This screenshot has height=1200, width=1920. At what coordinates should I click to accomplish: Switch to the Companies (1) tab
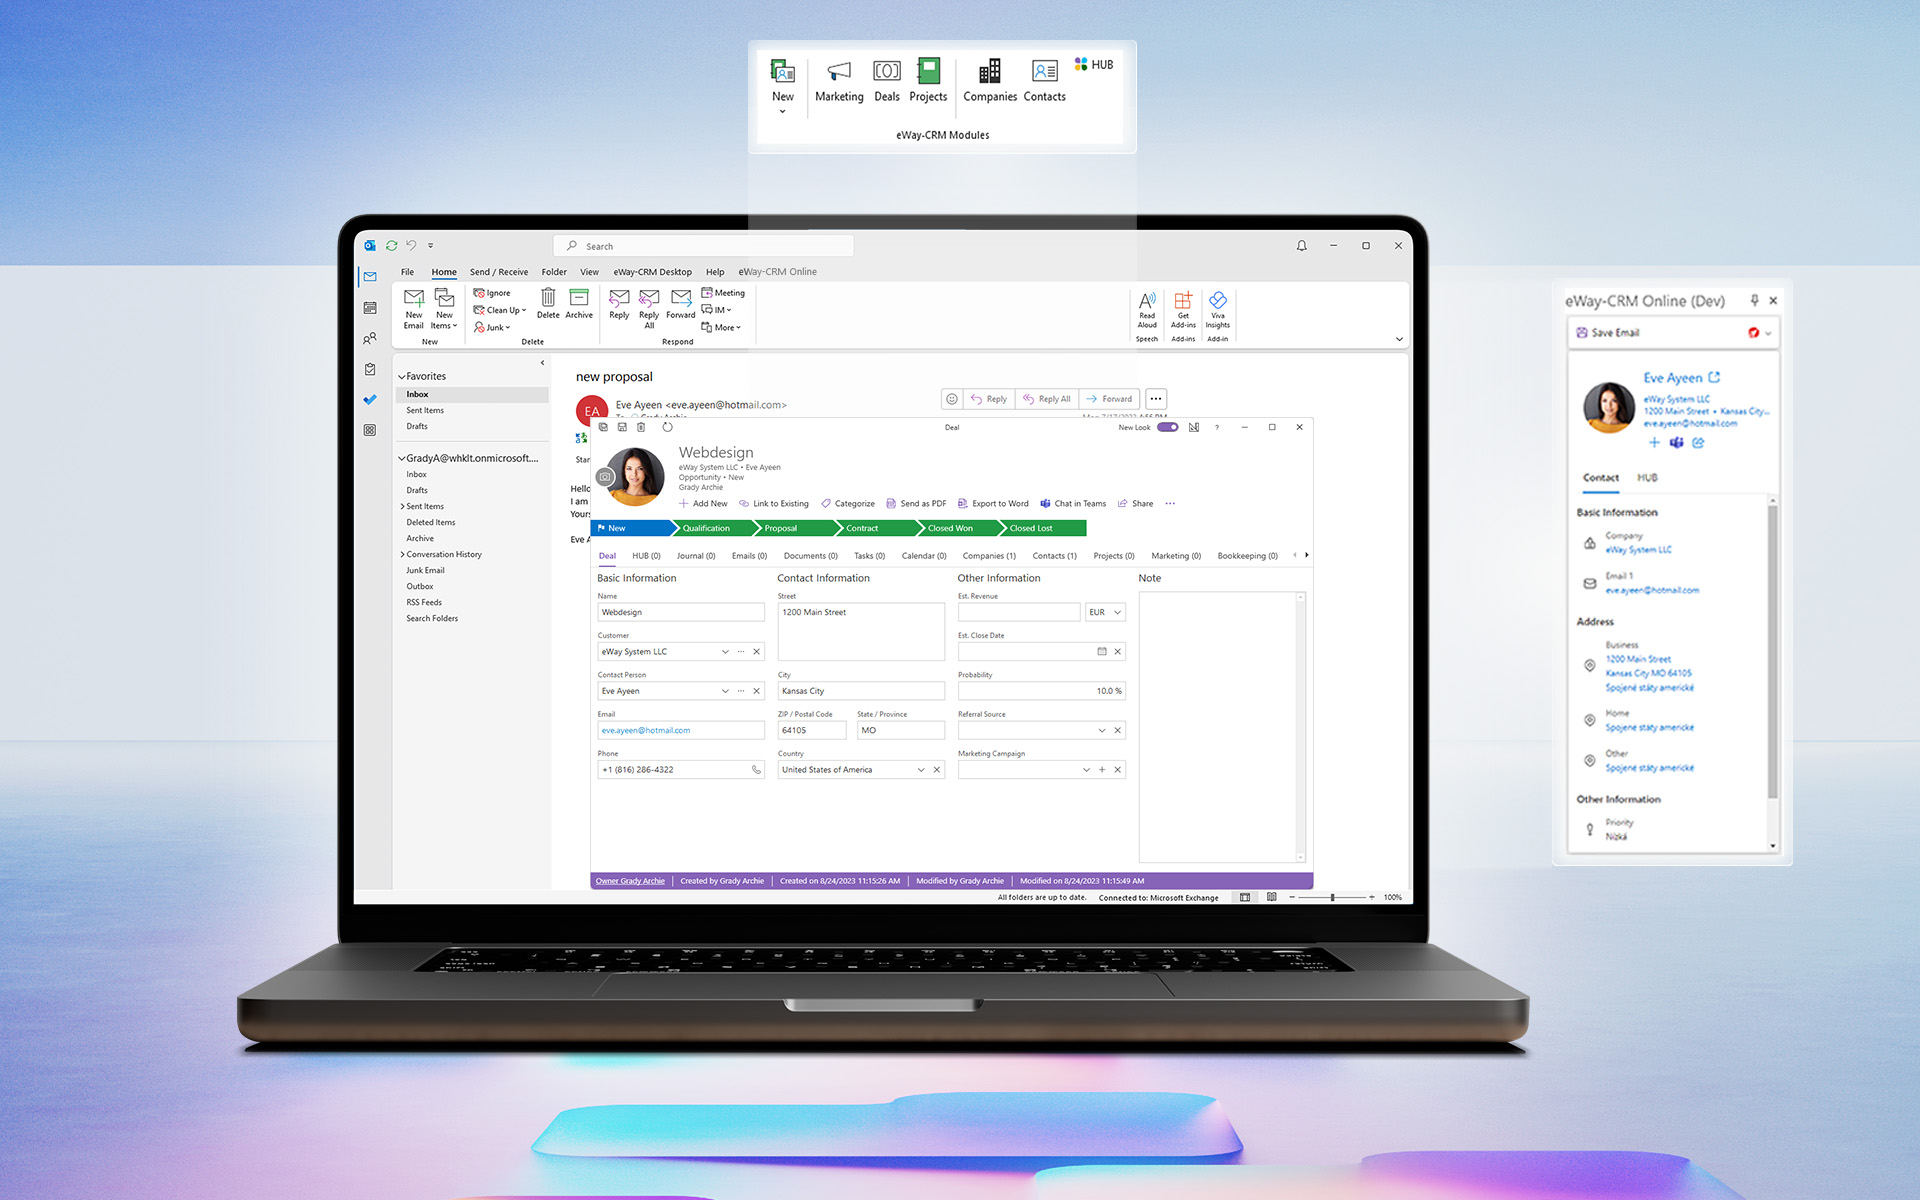point(989,556)
